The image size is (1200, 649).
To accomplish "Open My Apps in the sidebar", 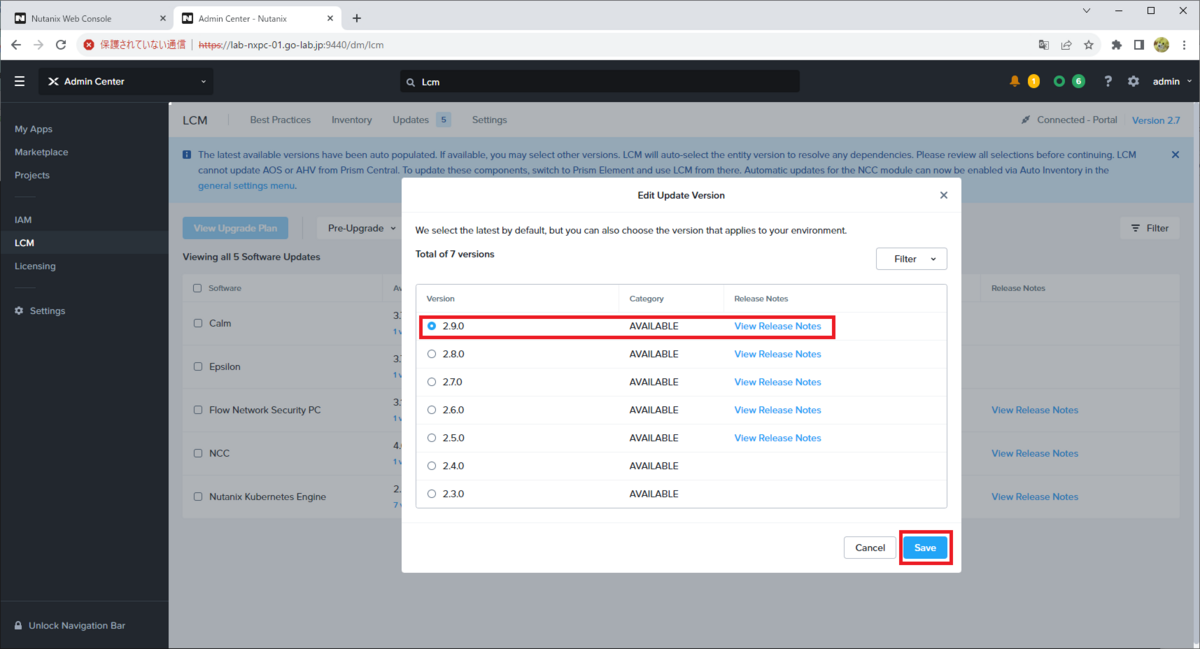I will pos(33,129).
